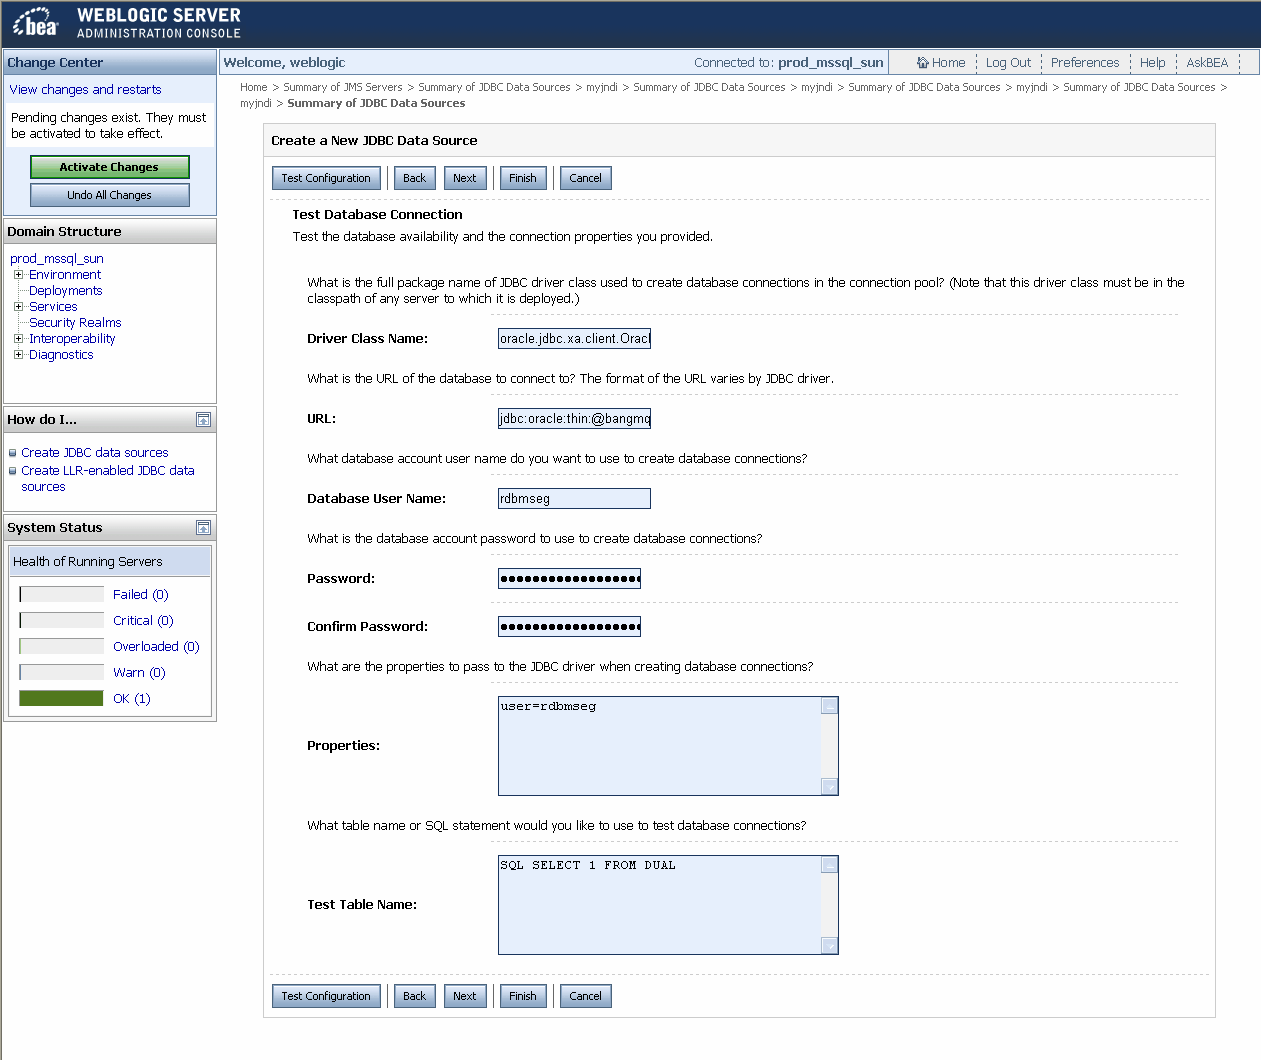
Task: Click bottom Finish button
Action: point(523,996)
